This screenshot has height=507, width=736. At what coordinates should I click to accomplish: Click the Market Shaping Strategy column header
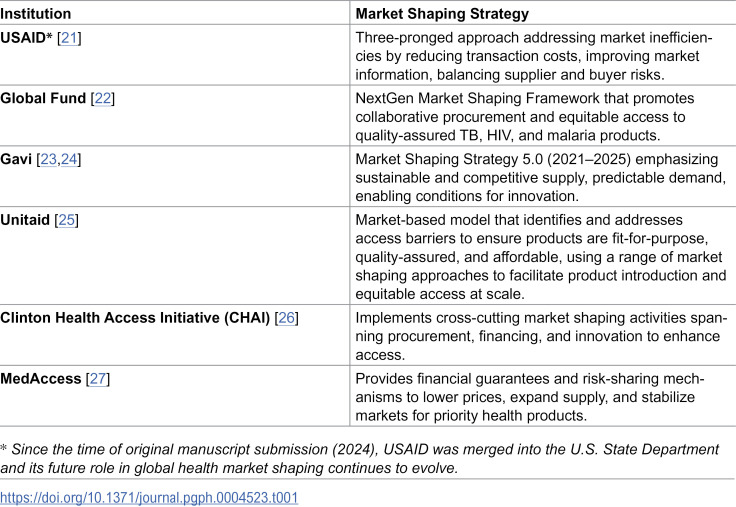(x=442, y=14)
